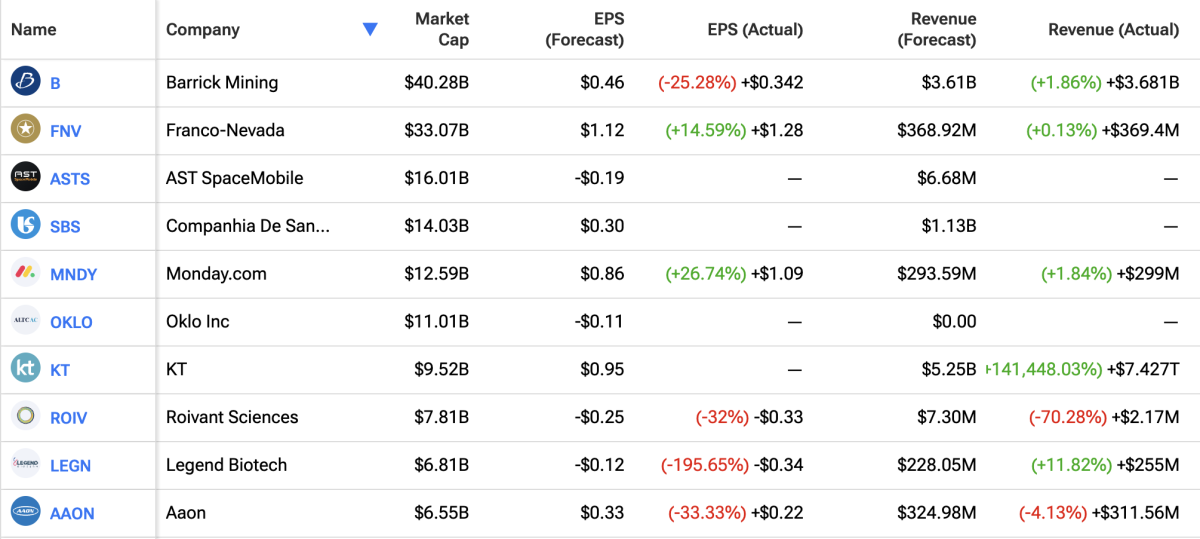Screen dimensions: 1200x539
Task: Click the AST SpaceMobile logo icon
Action: coord(25,178)
